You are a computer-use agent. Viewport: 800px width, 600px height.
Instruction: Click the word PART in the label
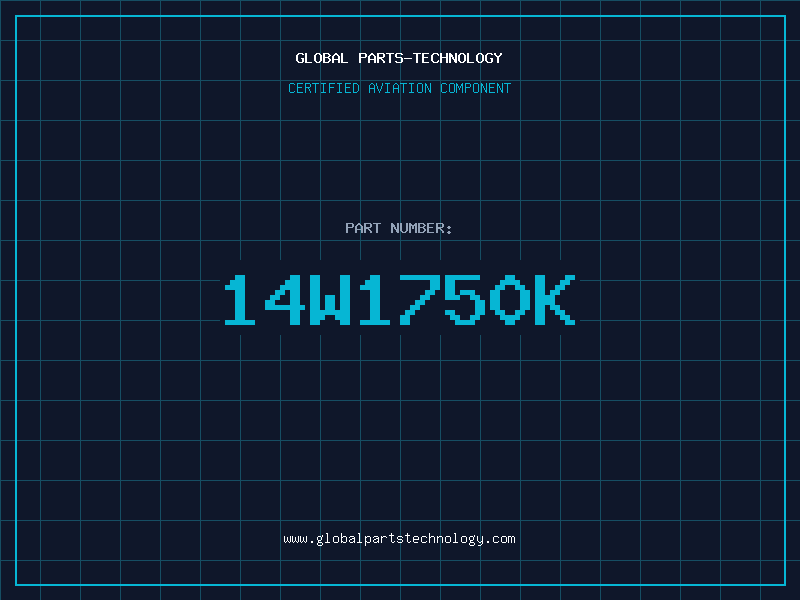[363, 228]
